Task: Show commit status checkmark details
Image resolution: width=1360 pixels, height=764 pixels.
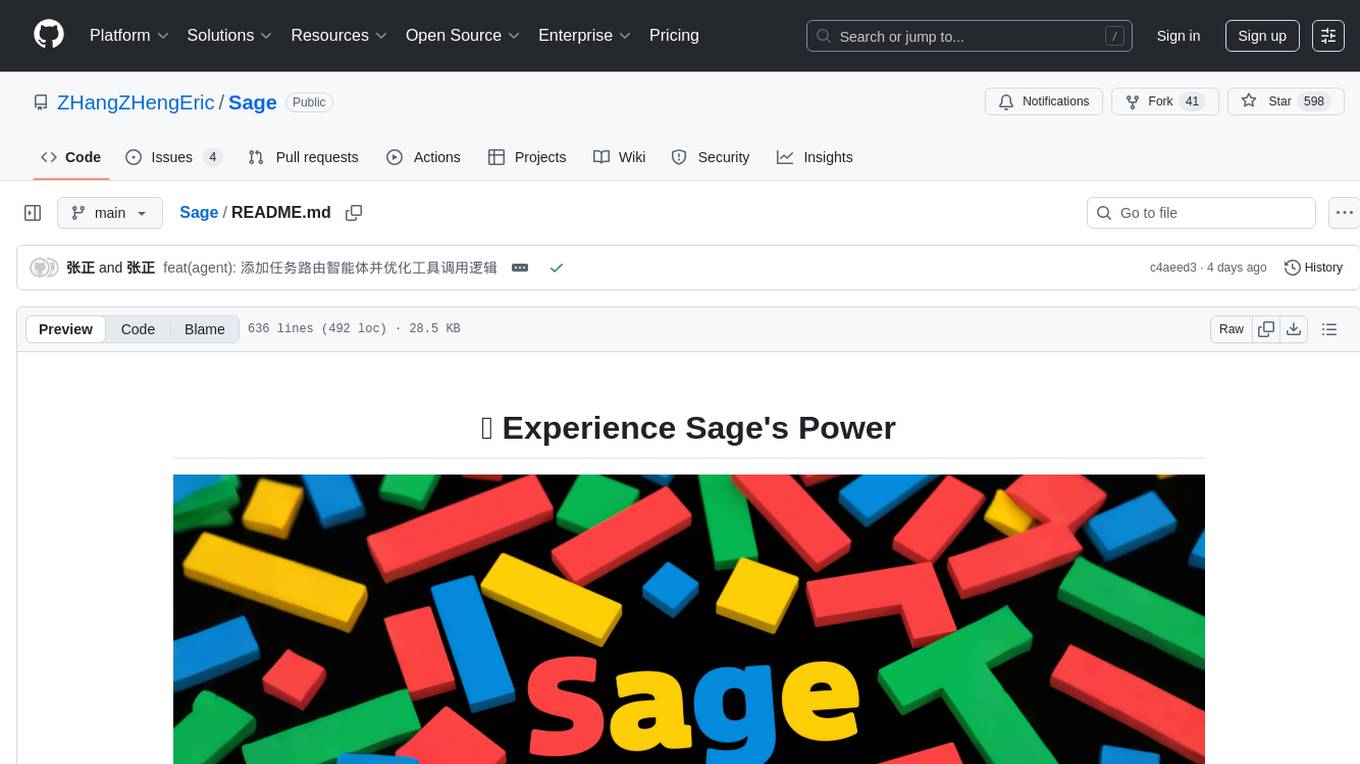Action: coord(557,267)
